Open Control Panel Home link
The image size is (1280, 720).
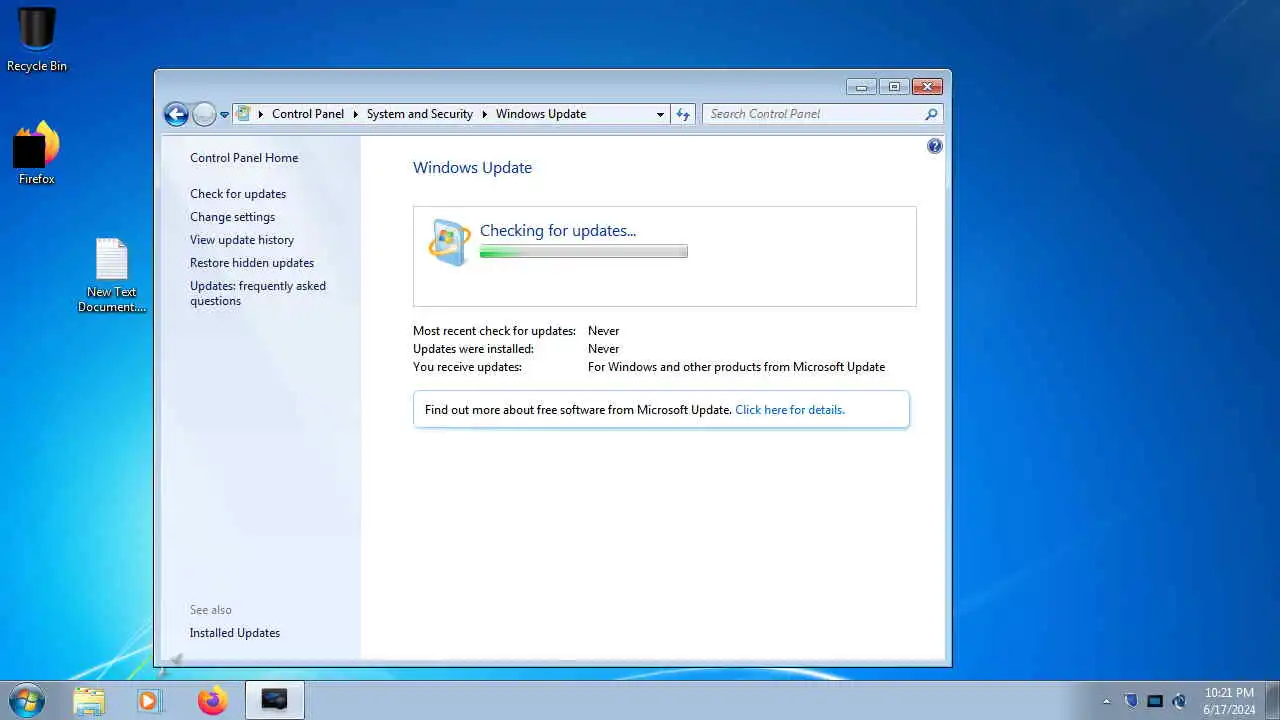tap(244, 158)
